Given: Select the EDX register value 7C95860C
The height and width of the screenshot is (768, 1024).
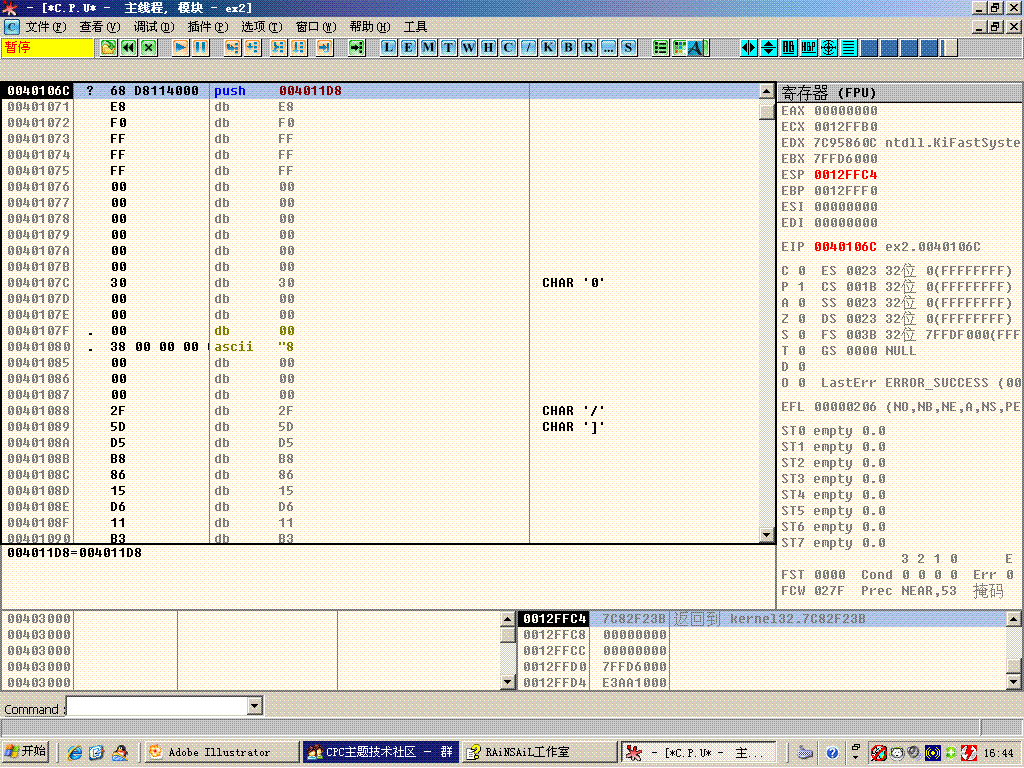Looking at the screenshot, I should point(846,143).
